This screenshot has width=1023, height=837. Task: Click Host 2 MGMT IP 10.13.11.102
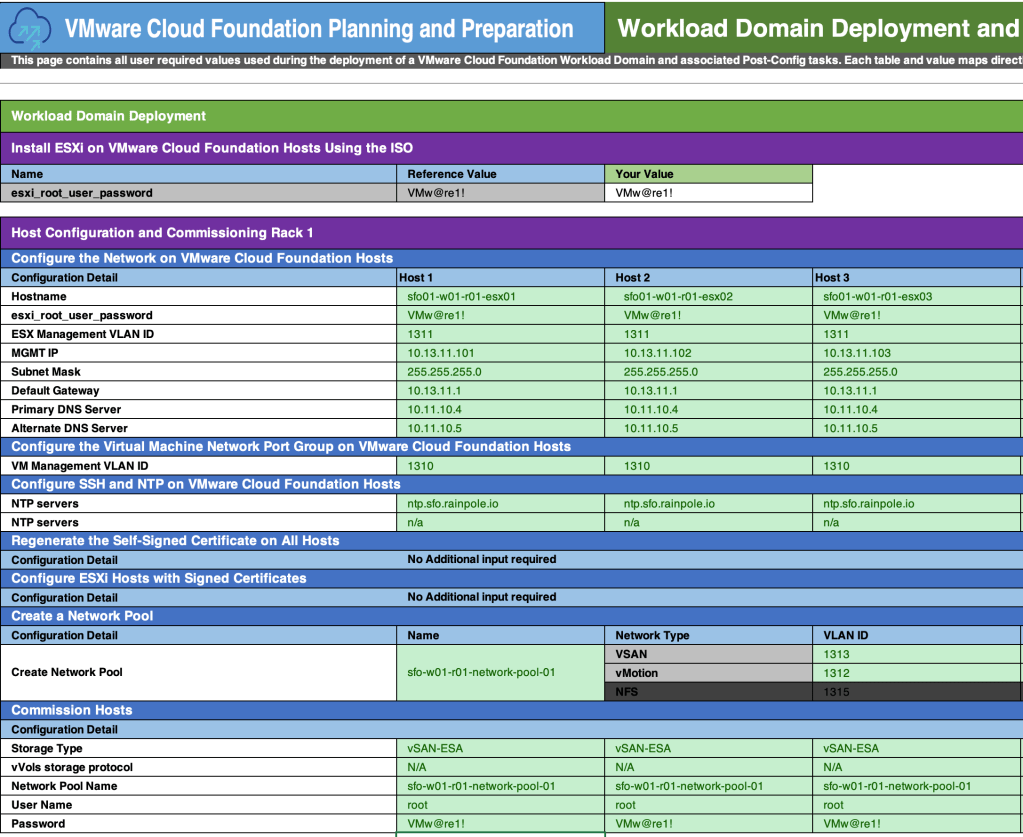(708, 353)
